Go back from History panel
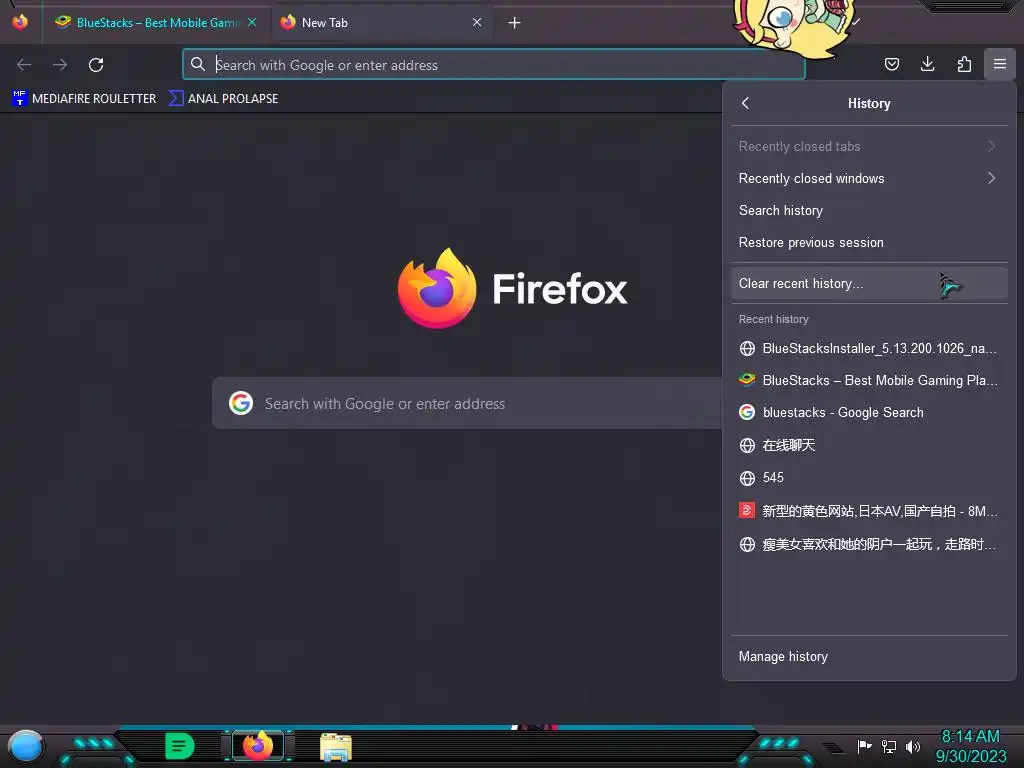This screenshot has width=1024, height=768. point(745,103)
